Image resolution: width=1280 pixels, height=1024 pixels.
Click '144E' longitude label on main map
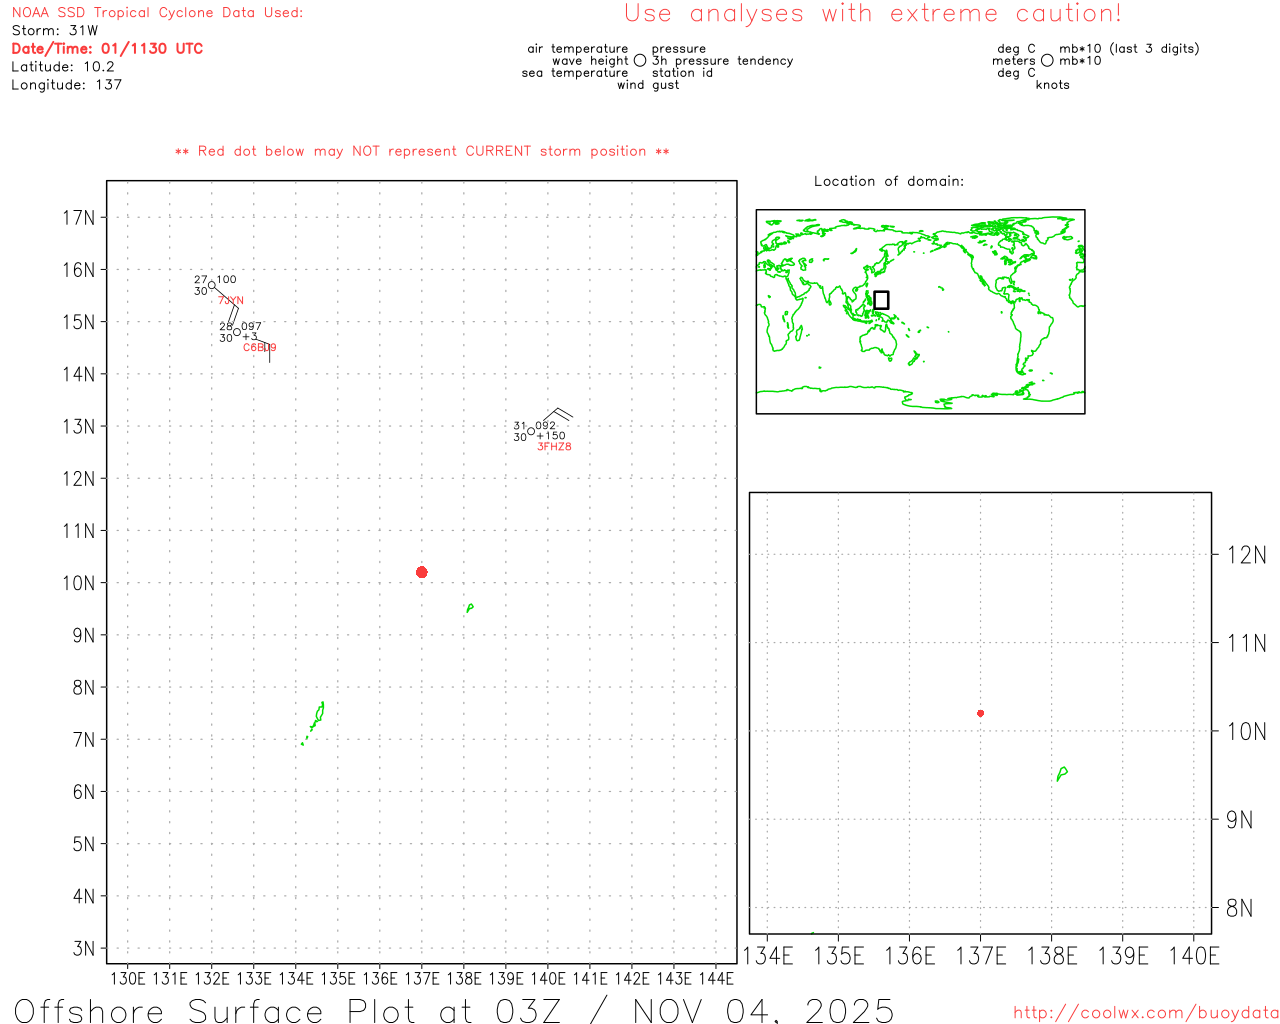(x=716, y=979)
